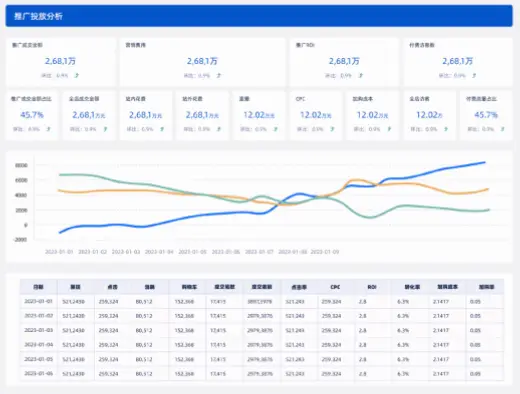The height and width of the screenshot is (394, 520).
Task: Click trend arrow in 付费流量占比 card
Action: pos(502,129)
